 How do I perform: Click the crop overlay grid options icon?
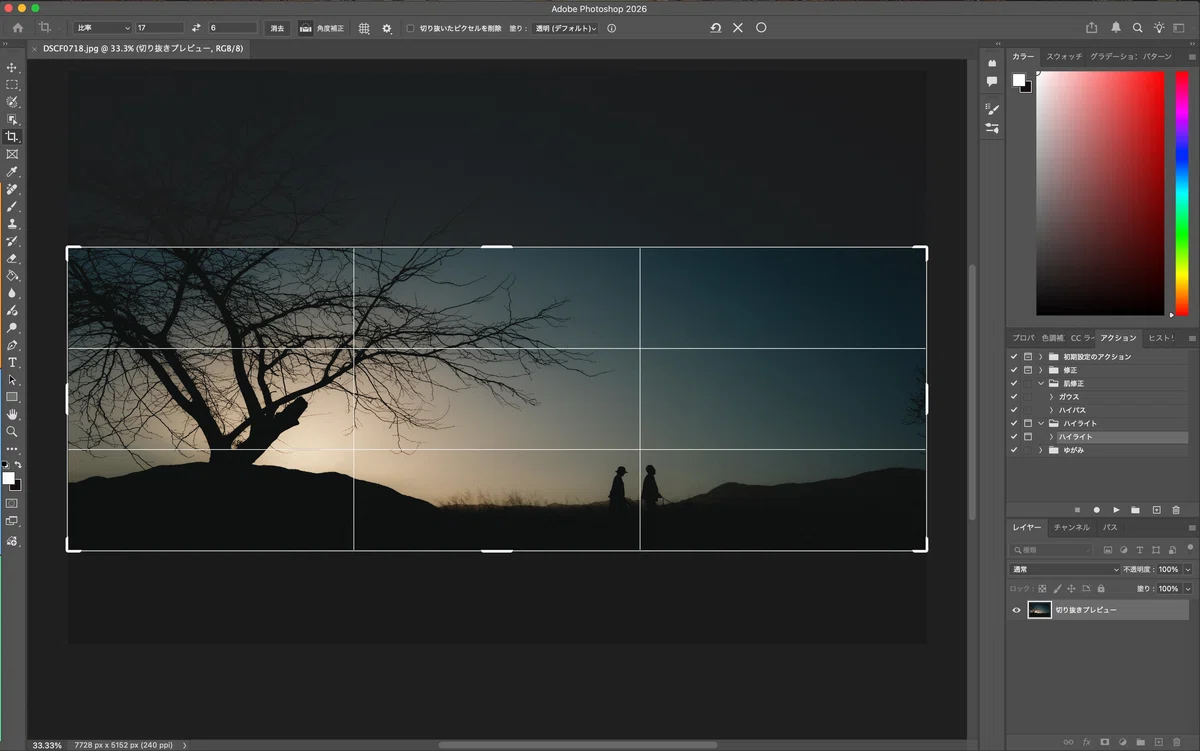(364, 28)
